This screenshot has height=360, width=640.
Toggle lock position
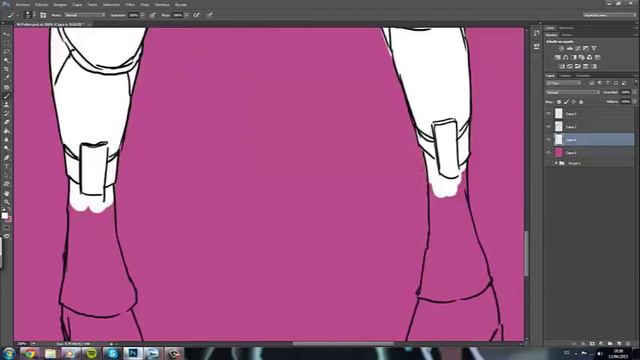click(x=573, y=102)
